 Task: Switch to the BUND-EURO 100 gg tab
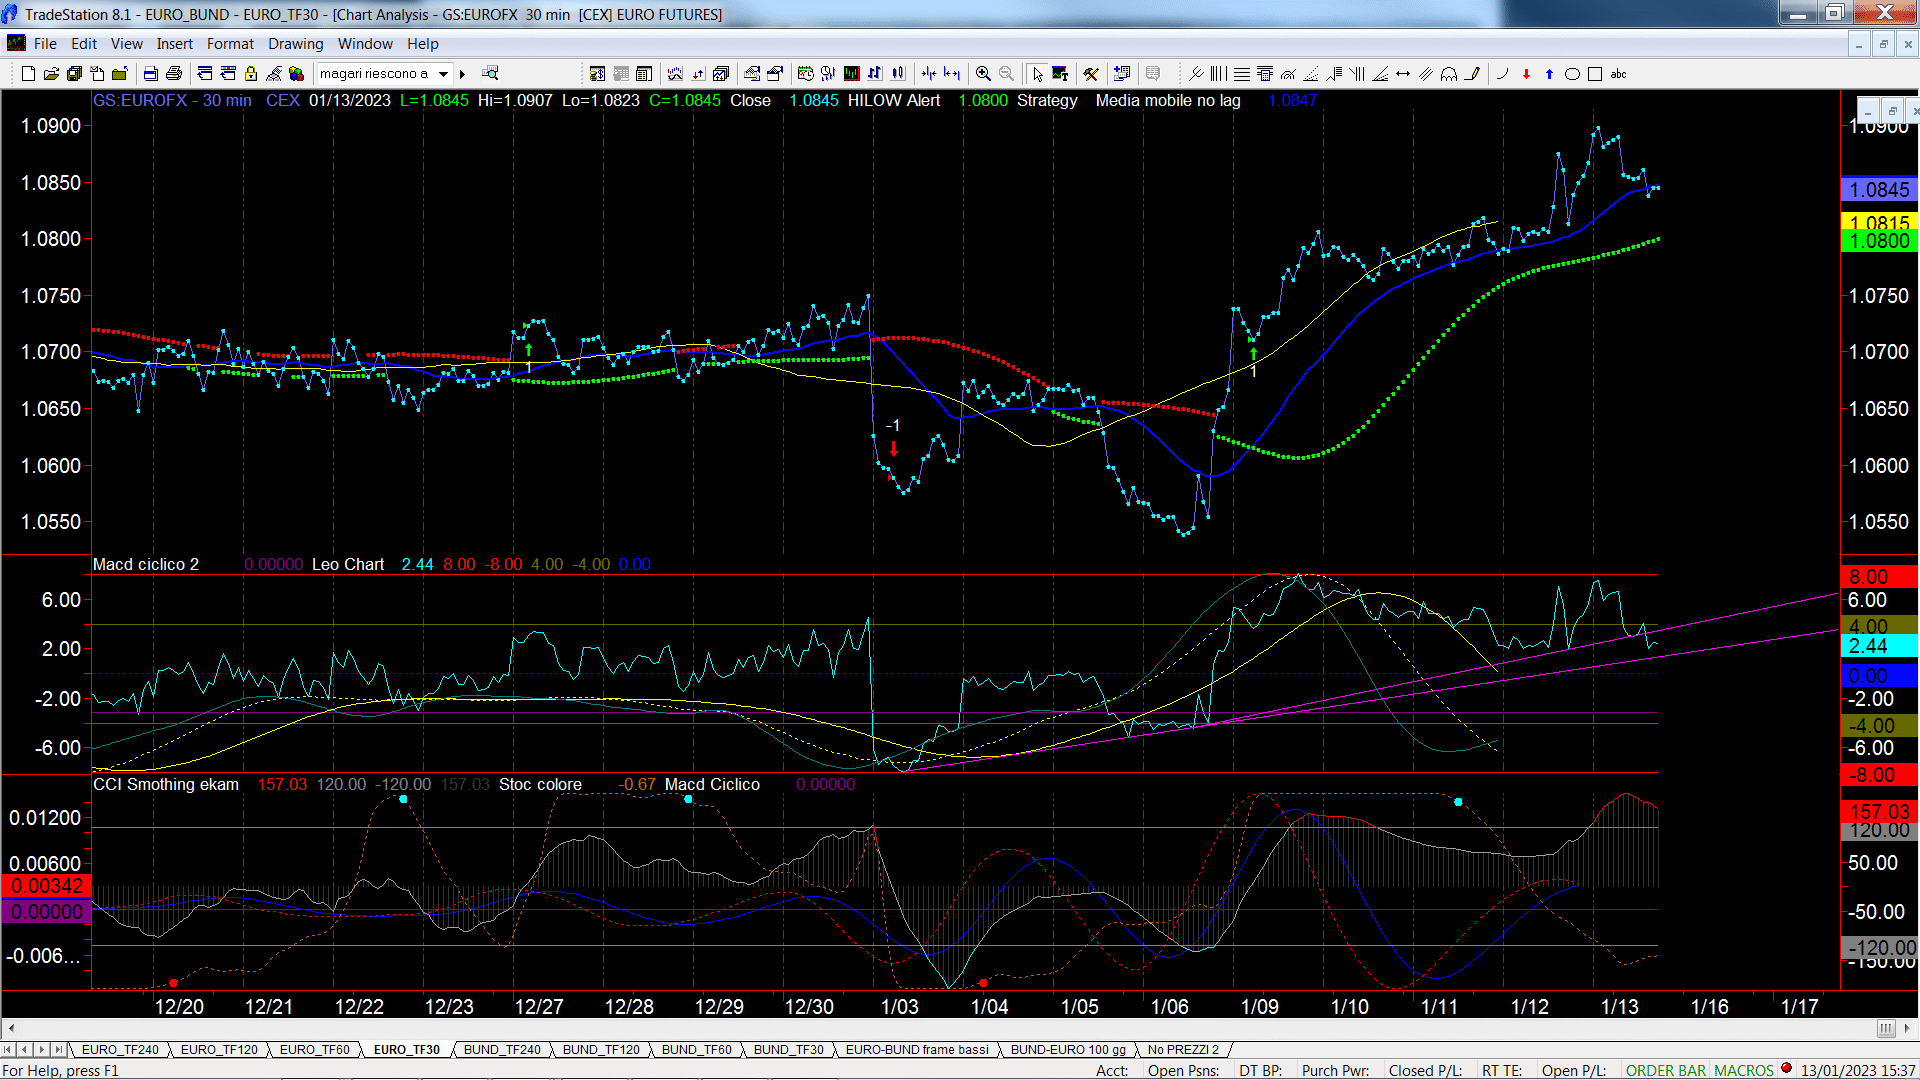point(1068,1050)
